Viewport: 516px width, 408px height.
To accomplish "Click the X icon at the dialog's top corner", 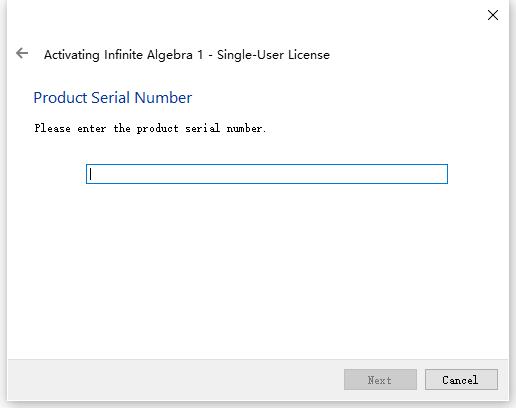I will tap(493, 15).
